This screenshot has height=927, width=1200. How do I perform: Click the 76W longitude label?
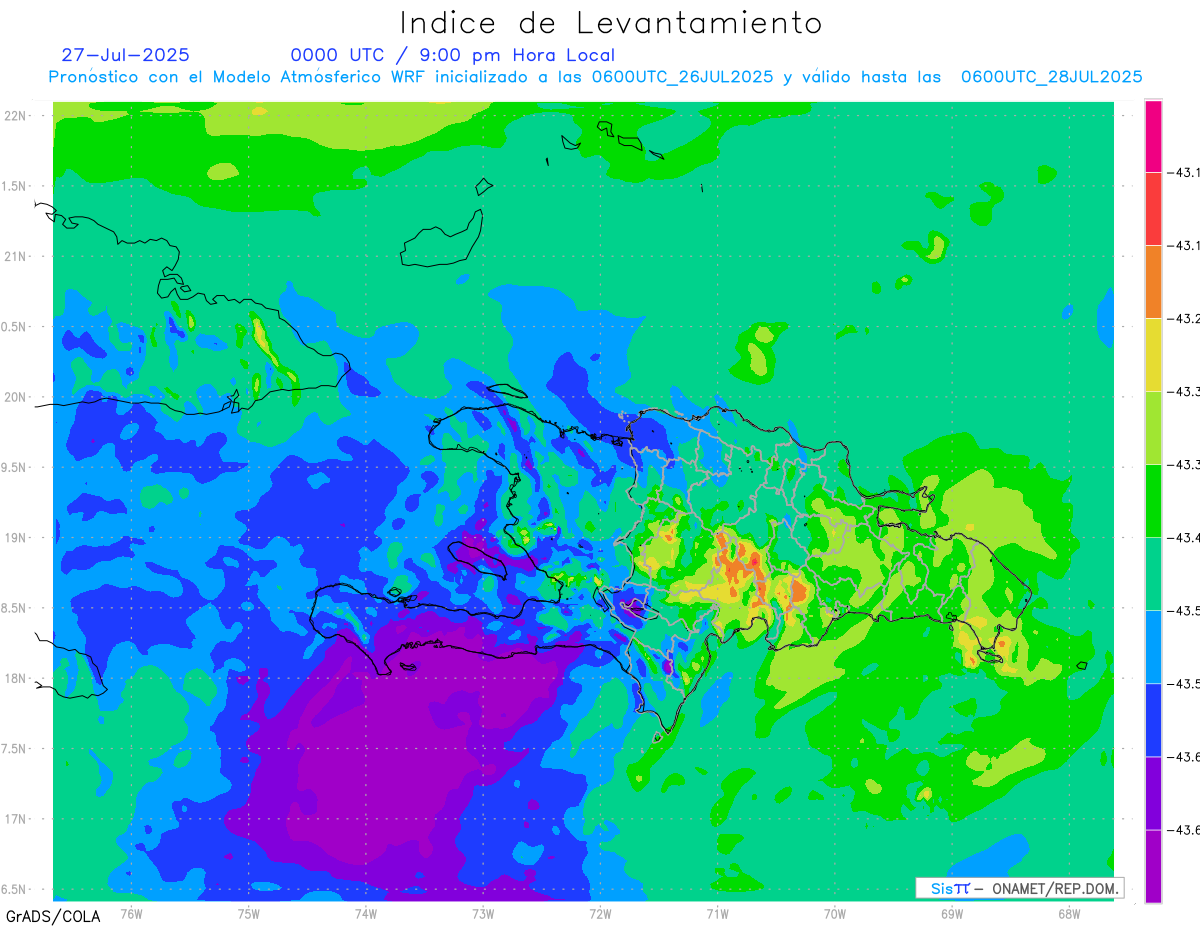pyautogui.click(x=131, y=913)
